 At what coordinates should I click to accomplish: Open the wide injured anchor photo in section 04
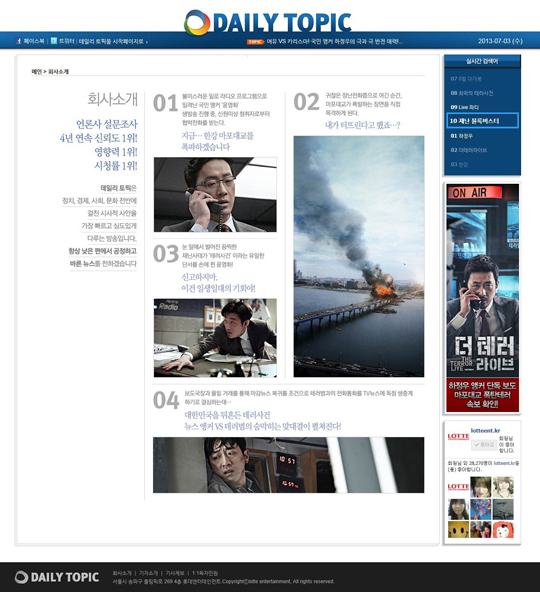289,465
